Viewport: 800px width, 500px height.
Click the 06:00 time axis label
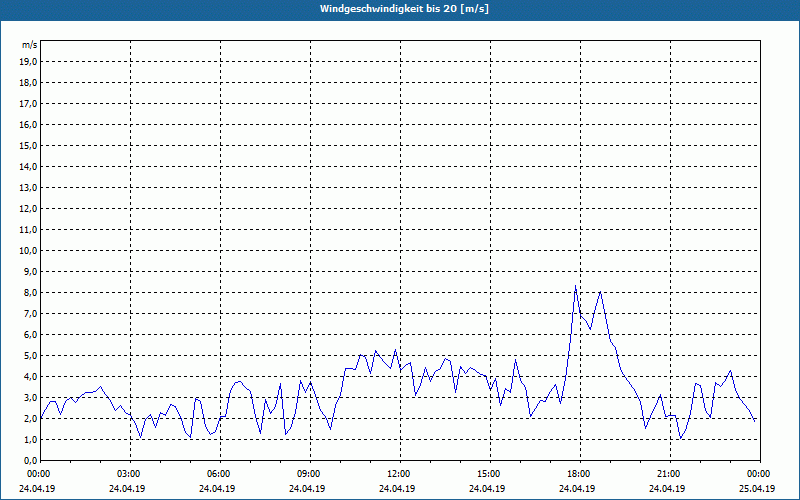coord(217,474)
